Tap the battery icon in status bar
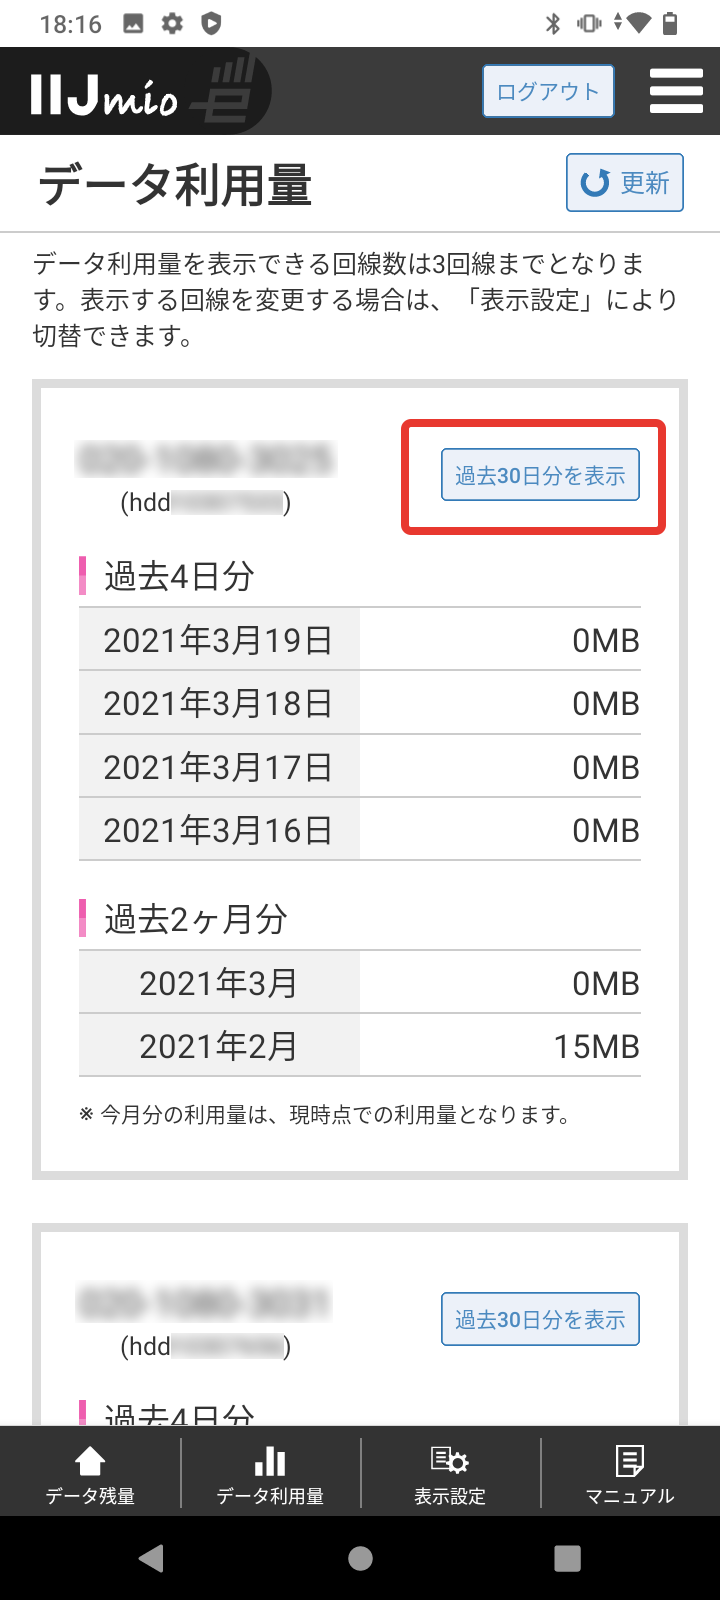Screen dimensions: 720x1600 point(670,24)
